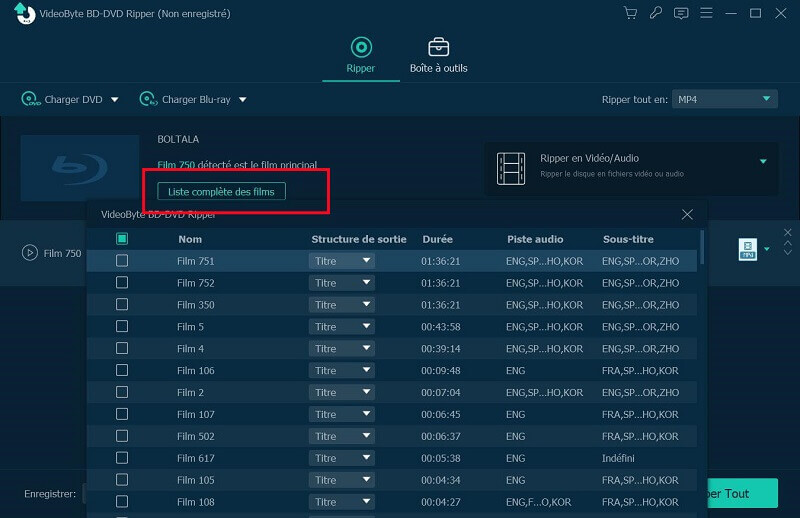The width and height of the screenshot is (800, 518).
Task: Click the BOLTALA disc title
Action: 178,139
